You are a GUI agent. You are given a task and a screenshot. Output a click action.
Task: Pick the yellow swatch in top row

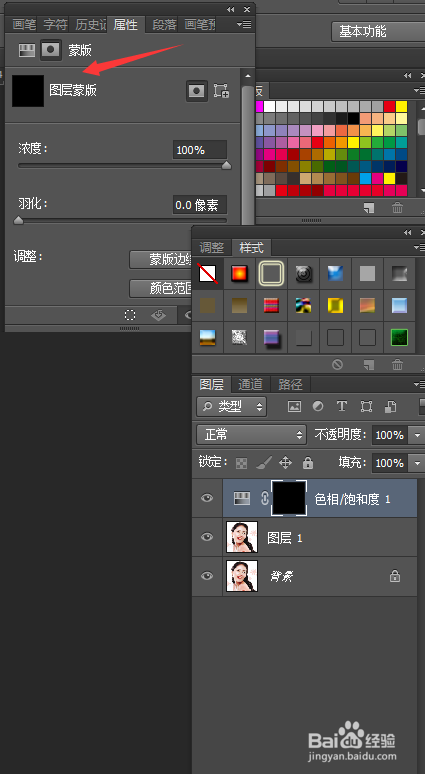click(402, 107)
